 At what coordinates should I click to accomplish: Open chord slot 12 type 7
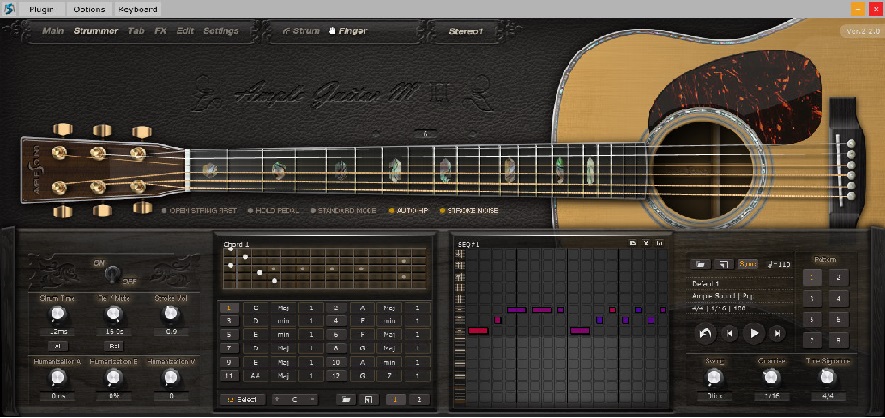[x=389, y=376]
